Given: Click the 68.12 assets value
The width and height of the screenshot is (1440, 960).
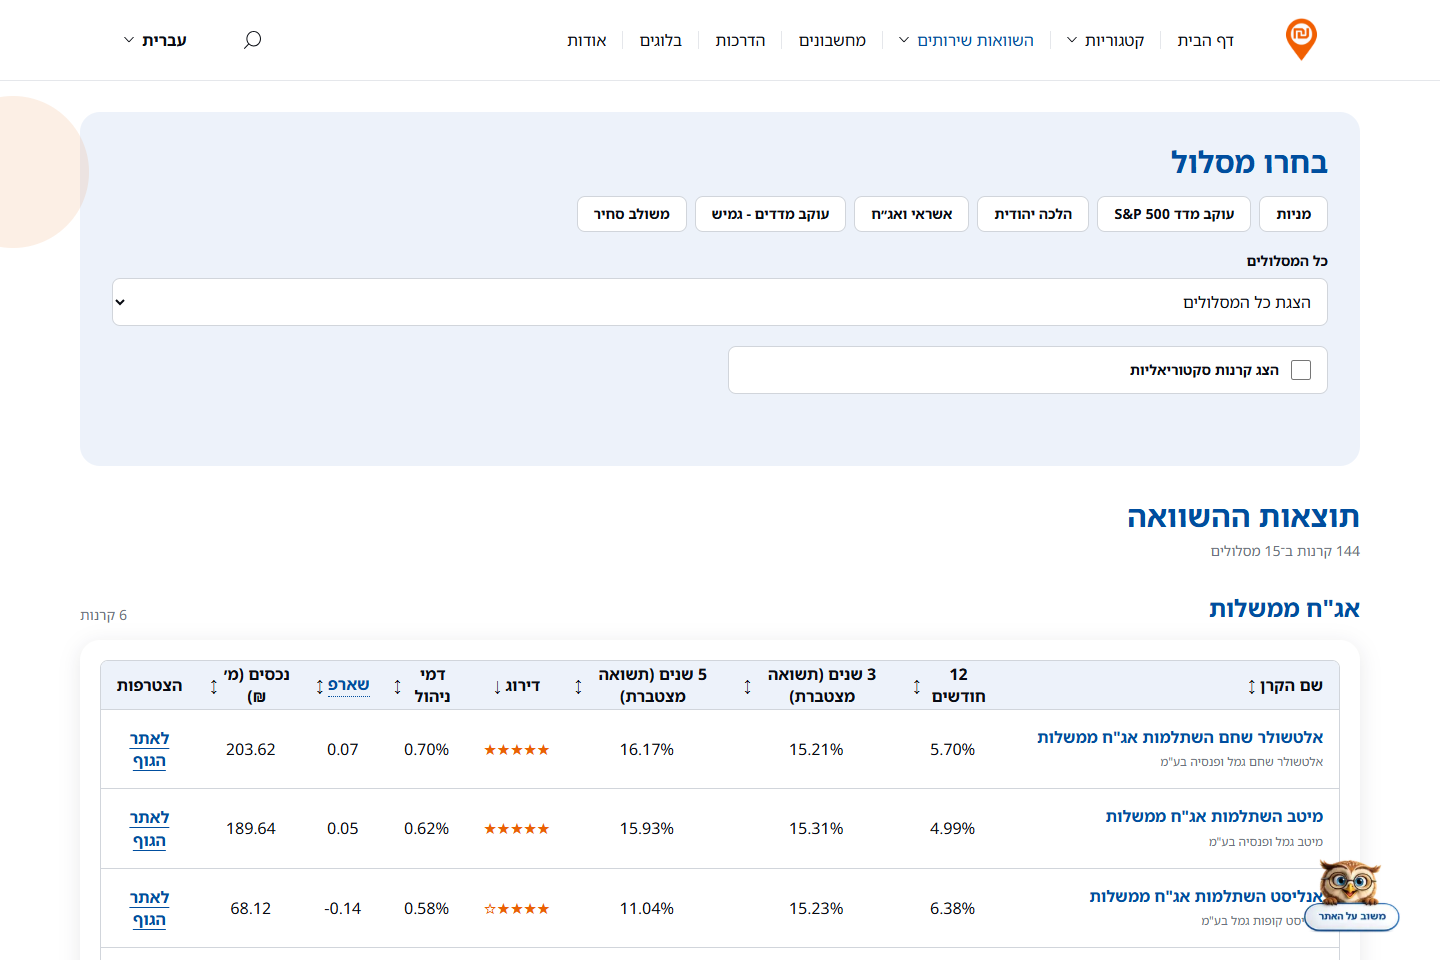Looking at the screenshot, I should (x=250, y=908).
